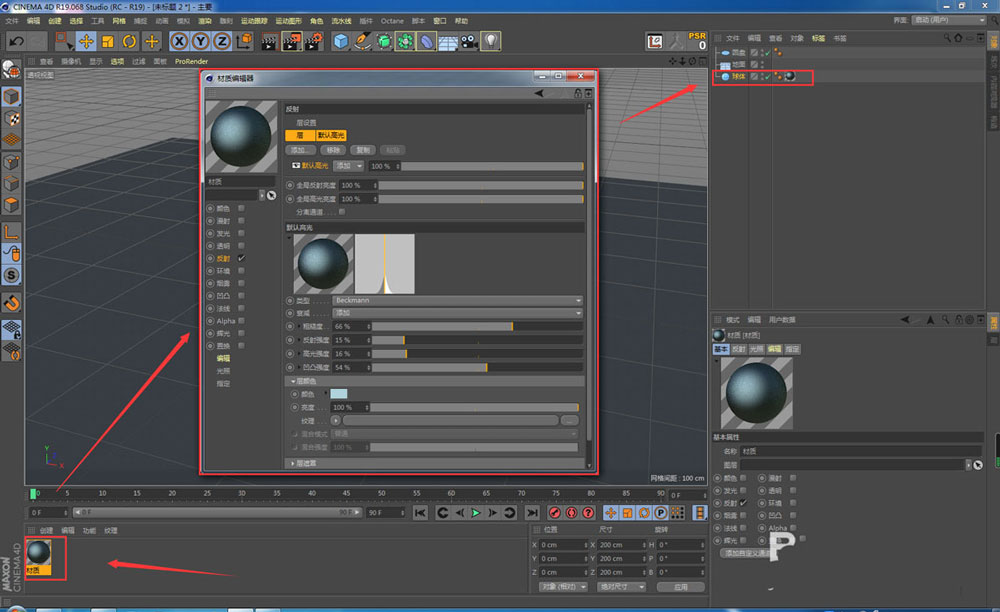
Task: Enable the 颜色 channel checkbox in the material editor
Action: click(x=241, y=207)
